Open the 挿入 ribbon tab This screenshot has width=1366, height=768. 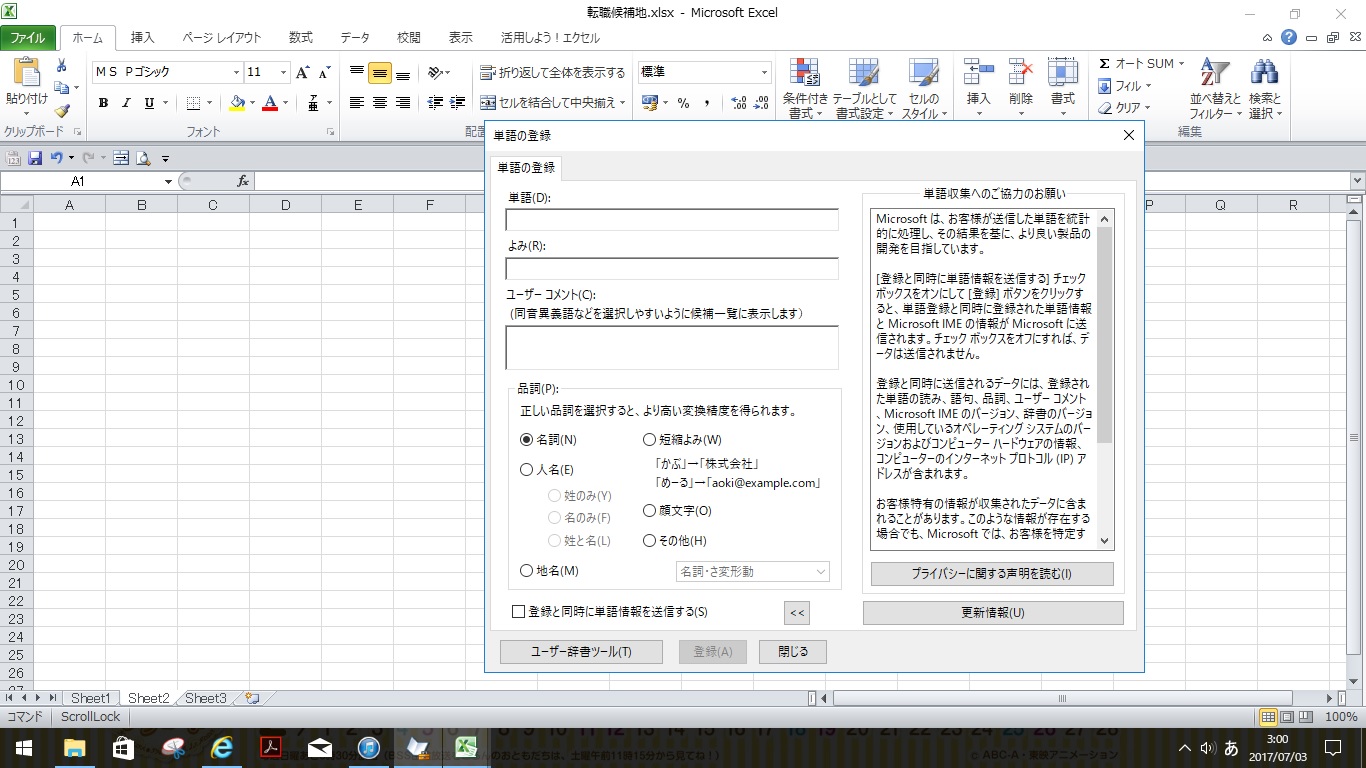point(143,38)
